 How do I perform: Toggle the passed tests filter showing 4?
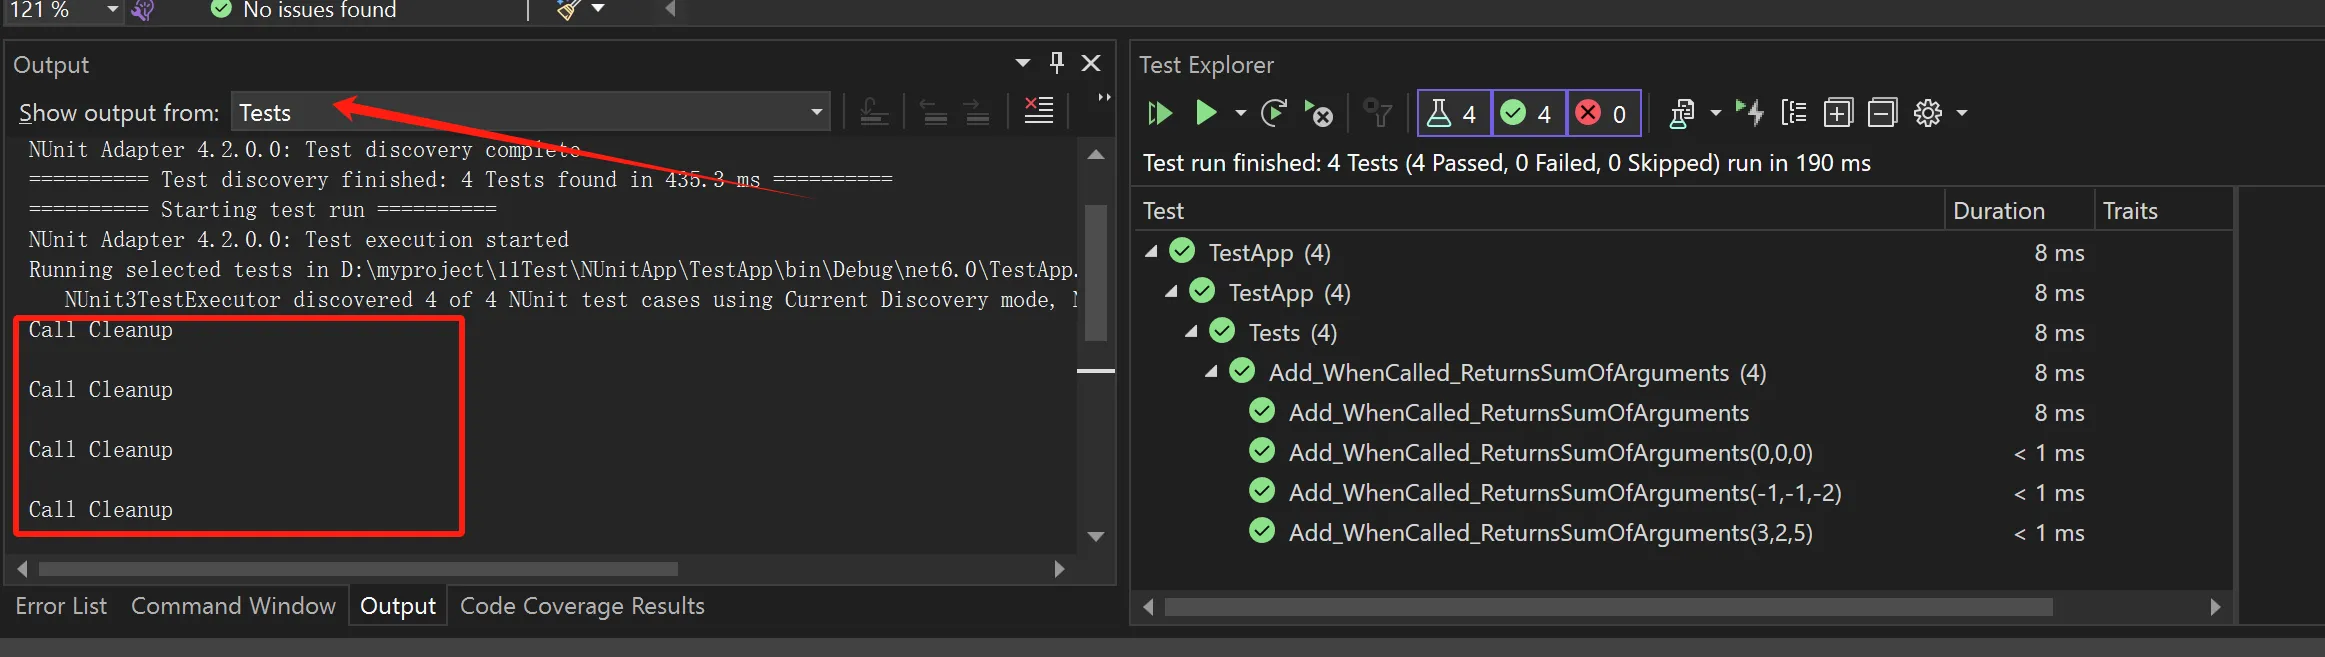coord(1529,113)
